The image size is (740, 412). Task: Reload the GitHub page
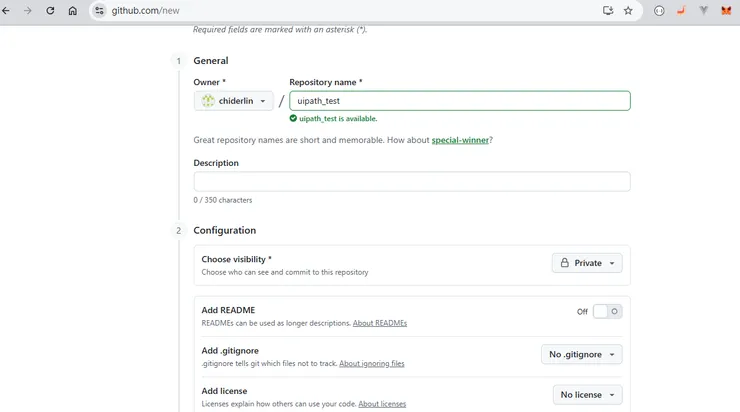(50, 11)
